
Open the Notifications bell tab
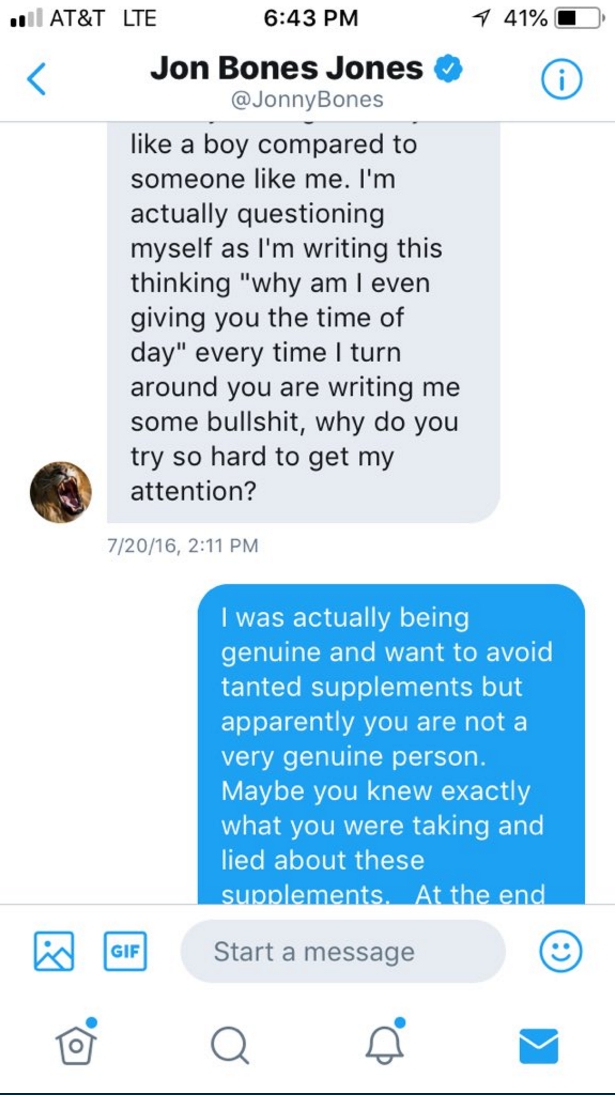click(x=384, y=1044)
